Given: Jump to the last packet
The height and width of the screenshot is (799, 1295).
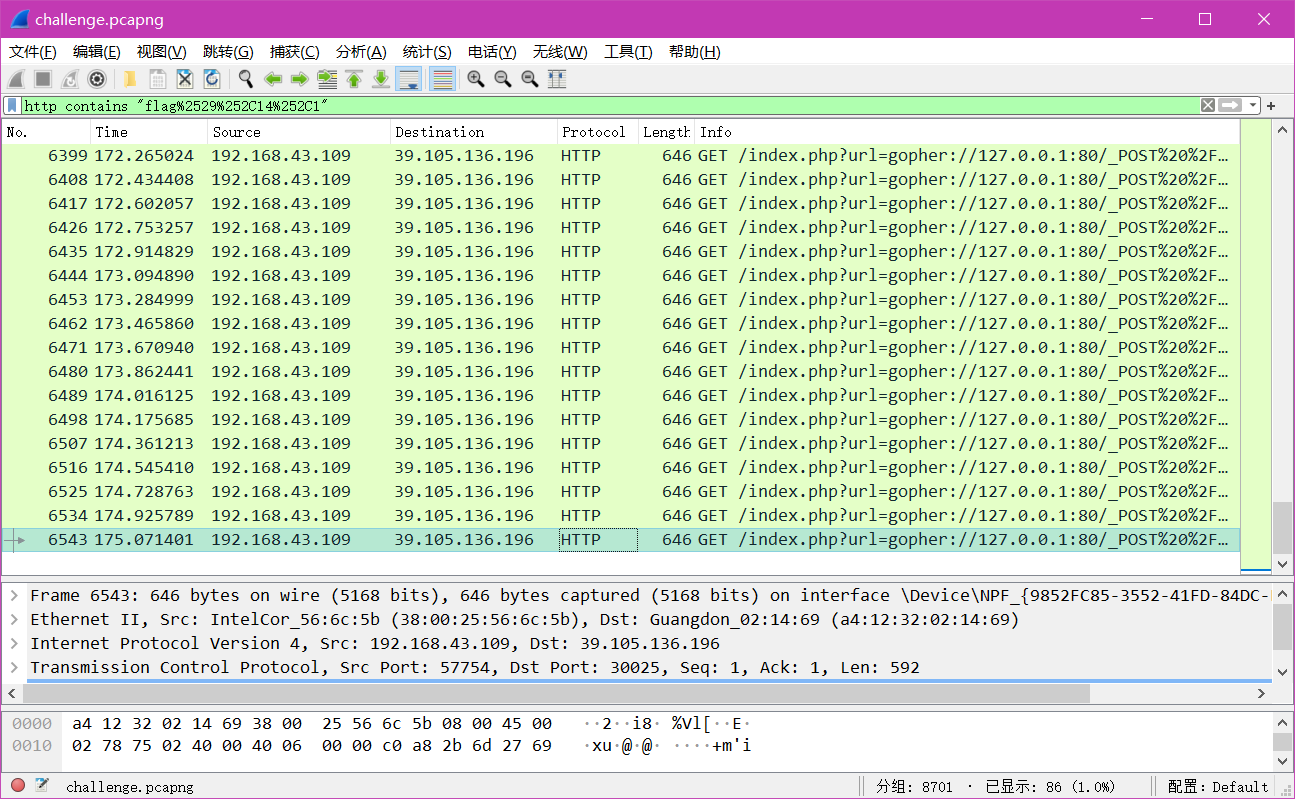Looking at the screenshot, I should coord(380,79).
